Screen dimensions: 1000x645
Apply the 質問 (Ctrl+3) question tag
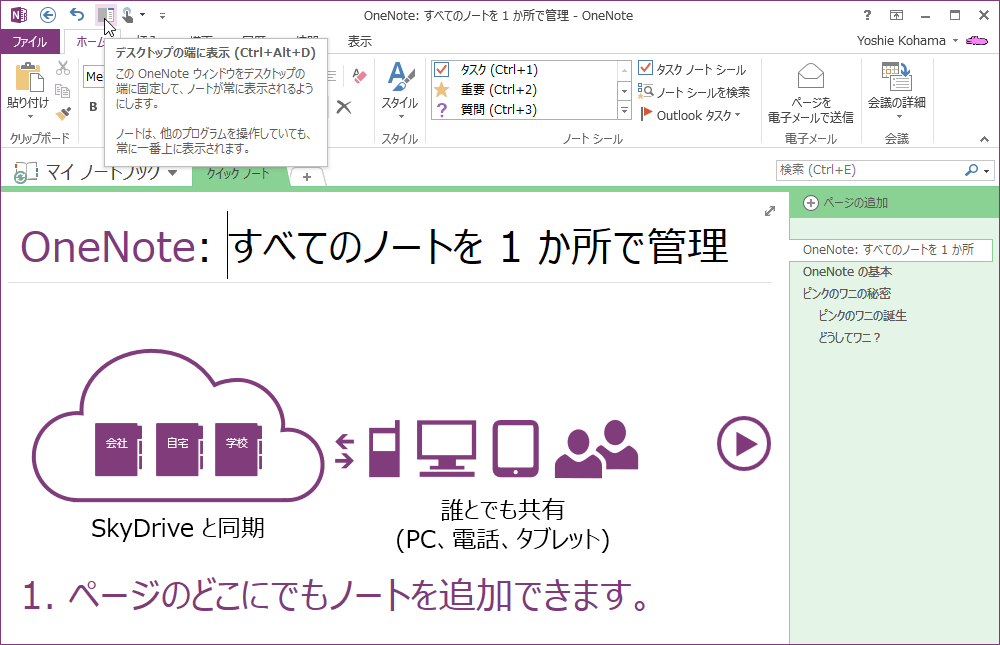tap(522, 110)
